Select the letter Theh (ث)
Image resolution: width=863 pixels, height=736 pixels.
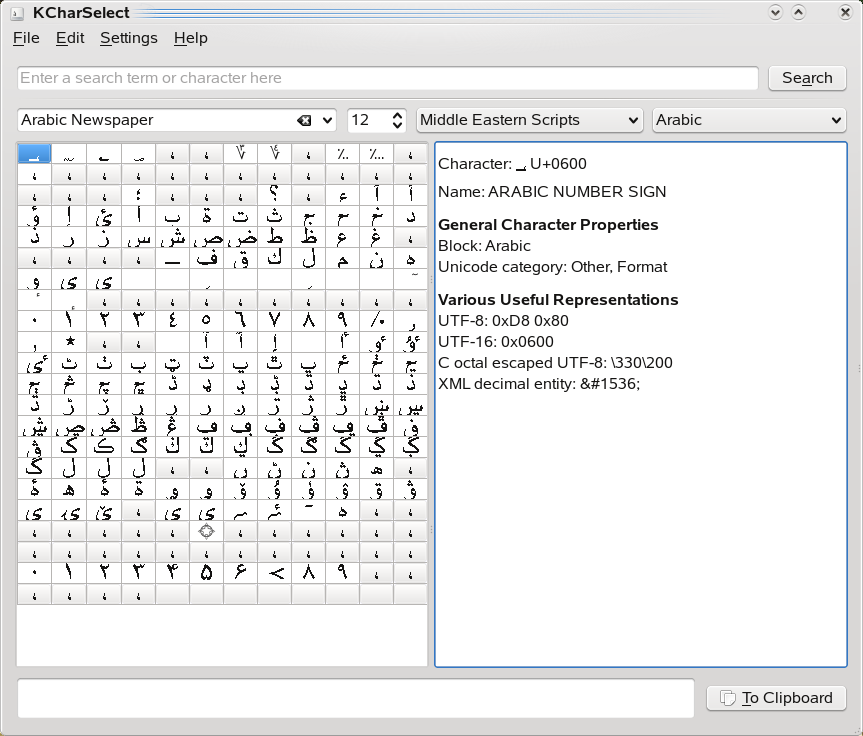pos(275,216)
